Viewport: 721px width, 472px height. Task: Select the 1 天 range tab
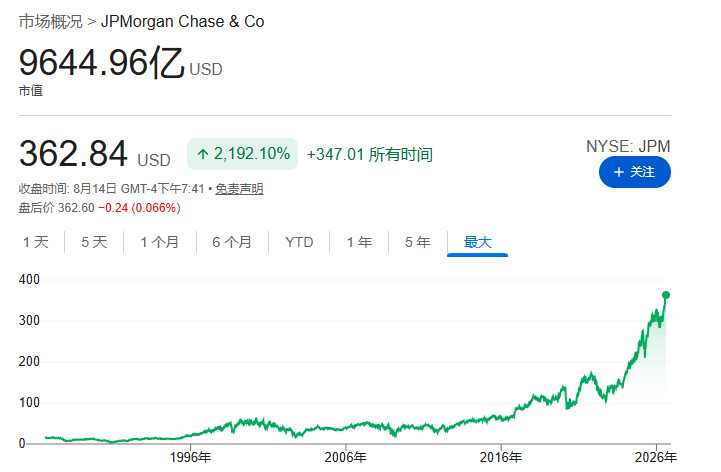click(36, 242)
